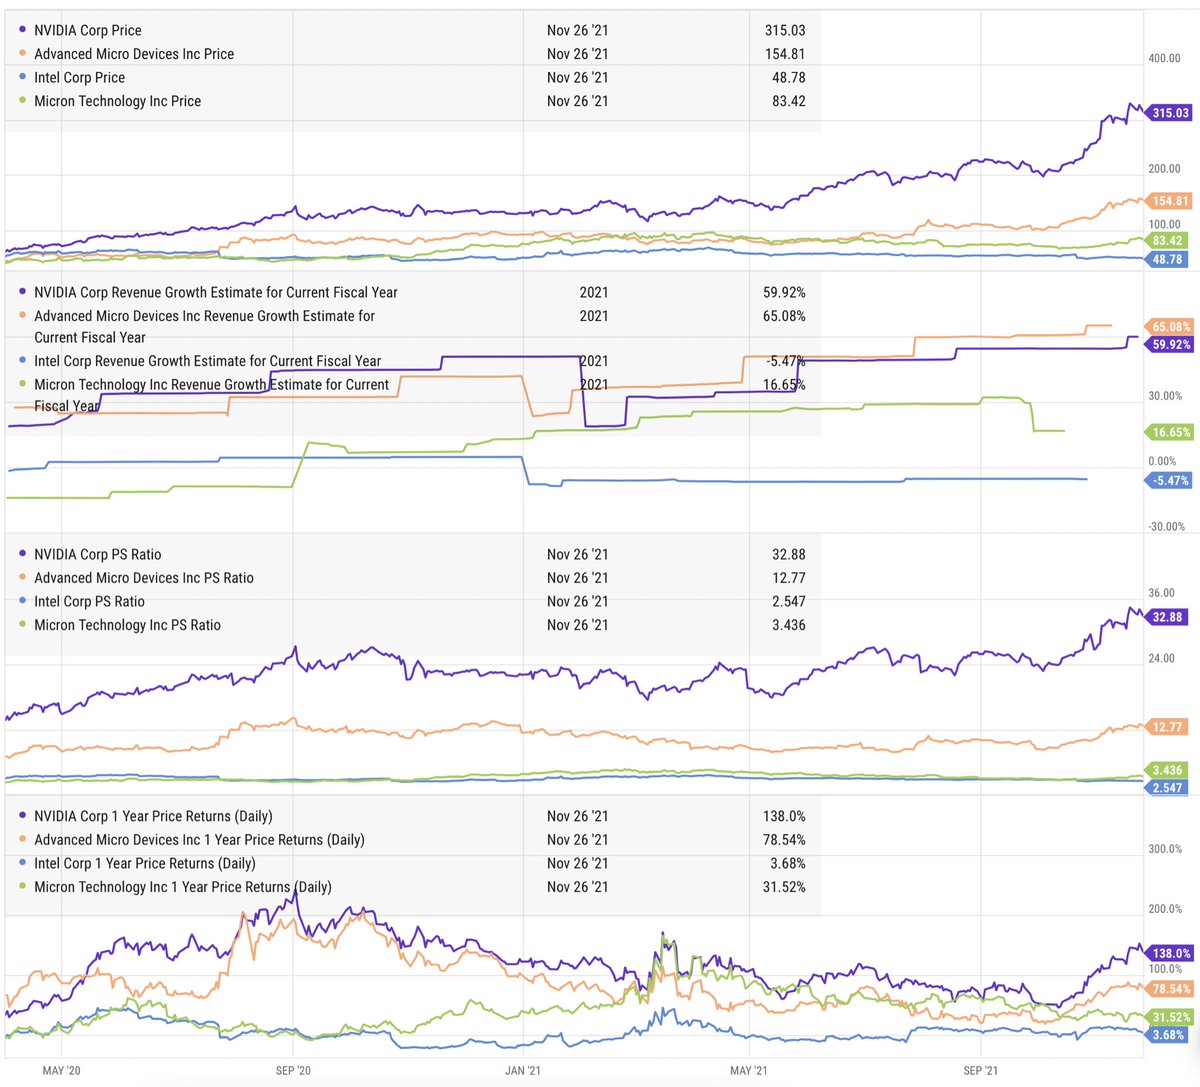Click the Micron Technology Inc PS Ratio label

128,625
